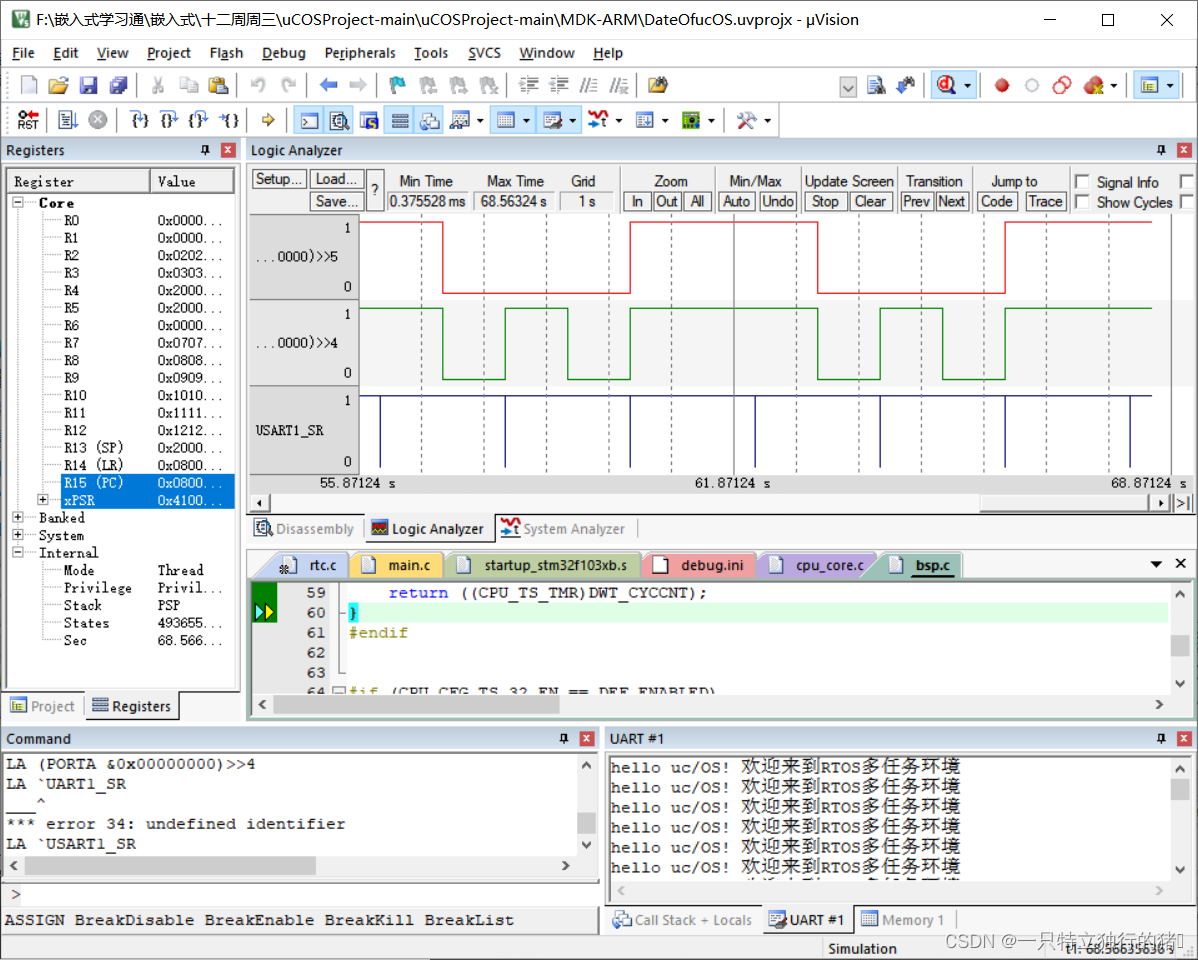Click the New file icon
Image resolution: width=1198 pixels, height=960 pixels.
click(29, 85)
